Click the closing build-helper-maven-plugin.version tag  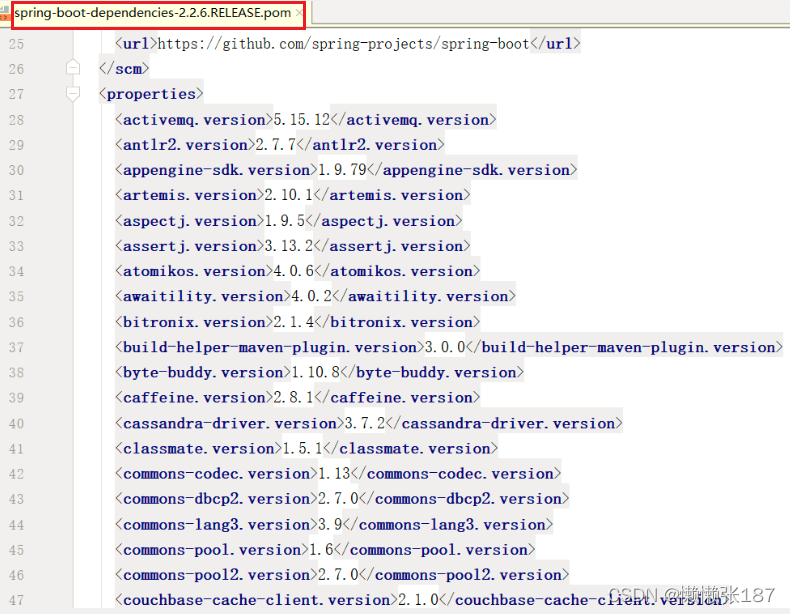tap(625, 347)
